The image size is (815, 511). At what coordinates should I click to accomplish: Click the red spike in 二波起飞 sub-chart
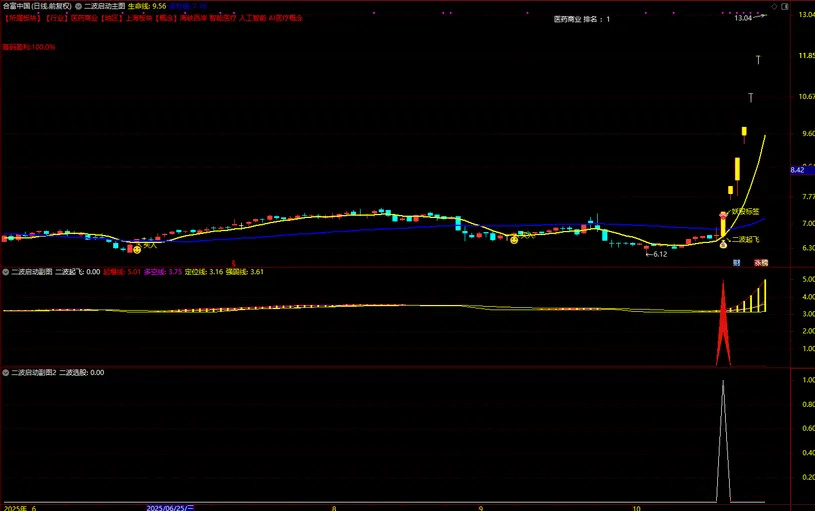[x=722, y=320]
